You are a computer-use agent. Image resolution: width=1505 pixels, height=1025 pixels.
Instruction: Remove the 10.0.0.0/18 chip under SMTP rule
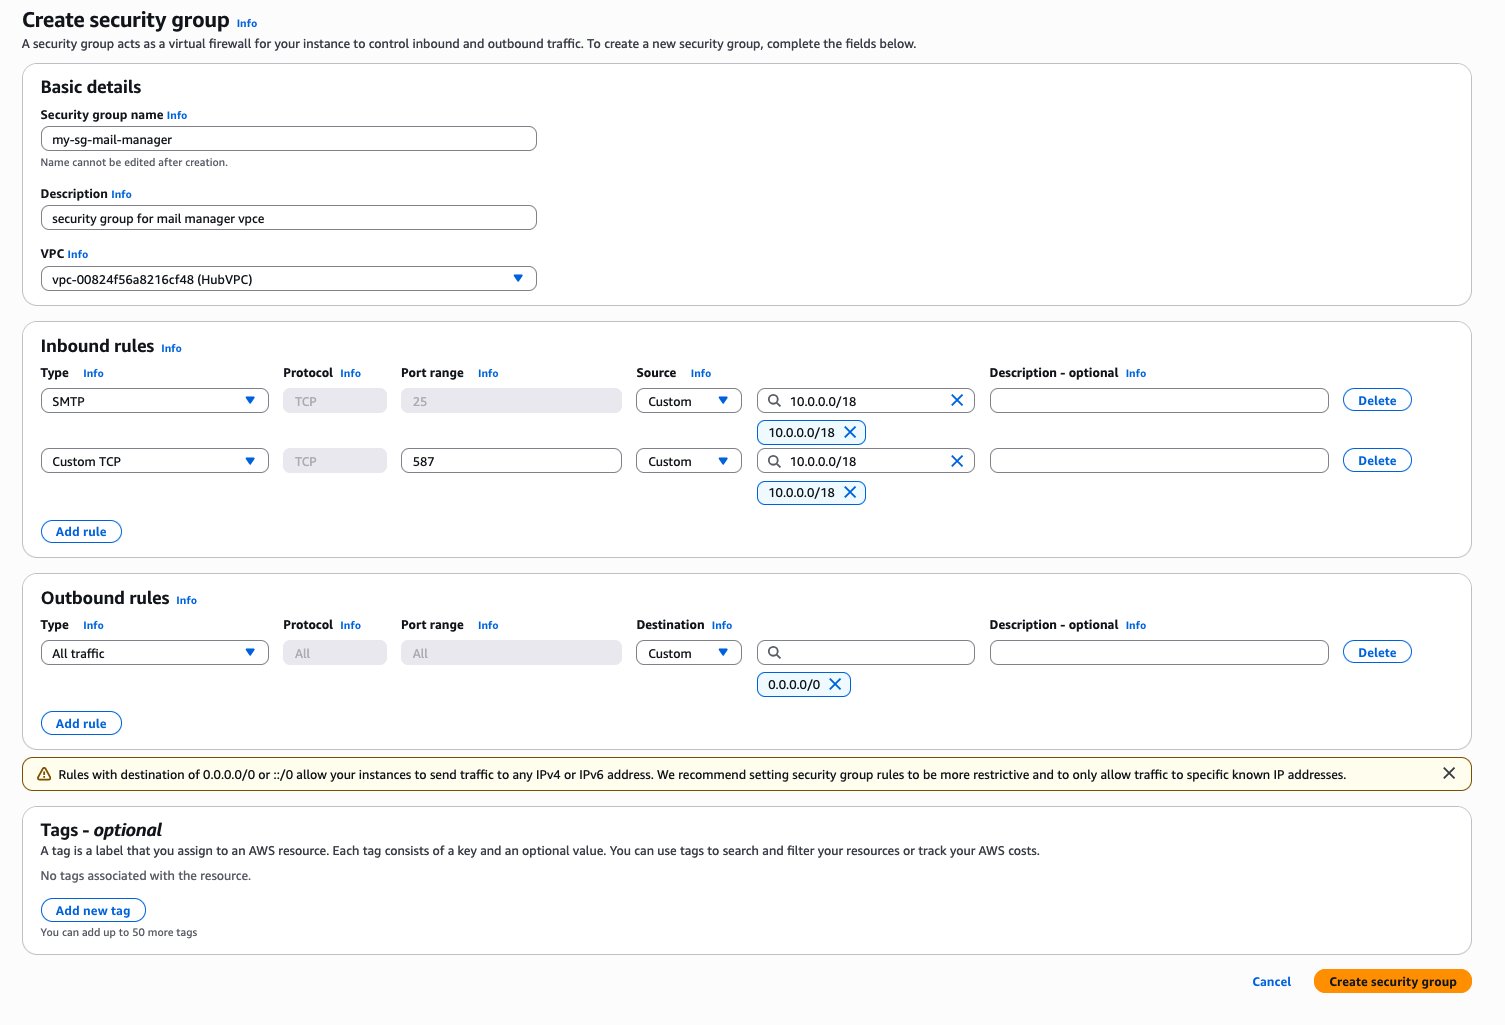coord(850,433)
